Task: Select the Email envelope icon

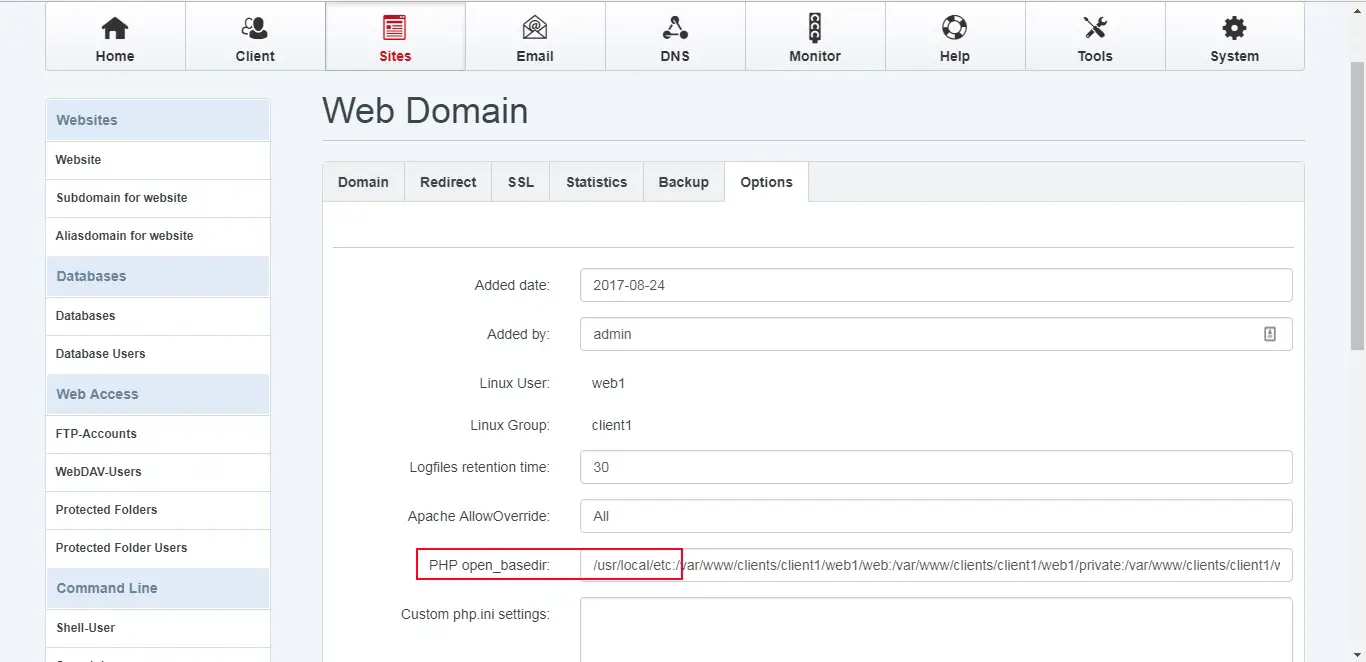Action: (535, 28)
